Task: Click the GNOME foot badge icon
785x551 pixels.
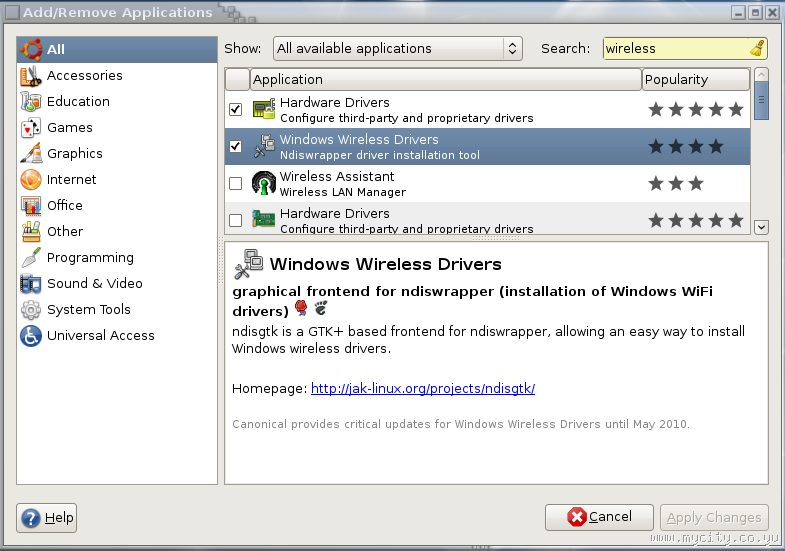Action: tap(321, 308)
